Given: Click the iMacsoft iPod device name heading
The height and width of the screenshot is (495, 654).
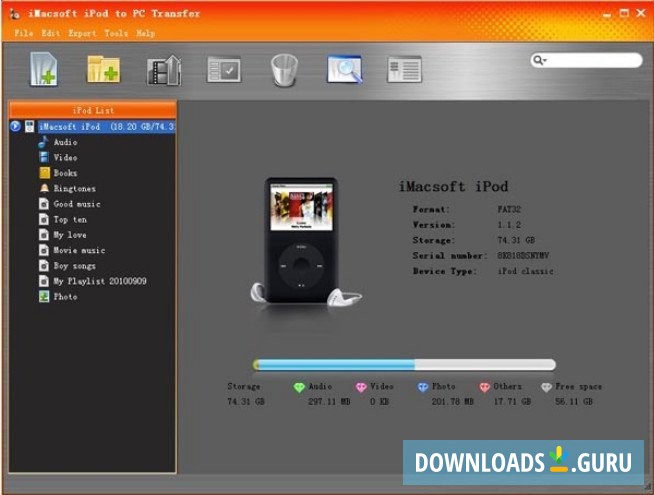Looking at the screenshot, I should pos(453,186).
